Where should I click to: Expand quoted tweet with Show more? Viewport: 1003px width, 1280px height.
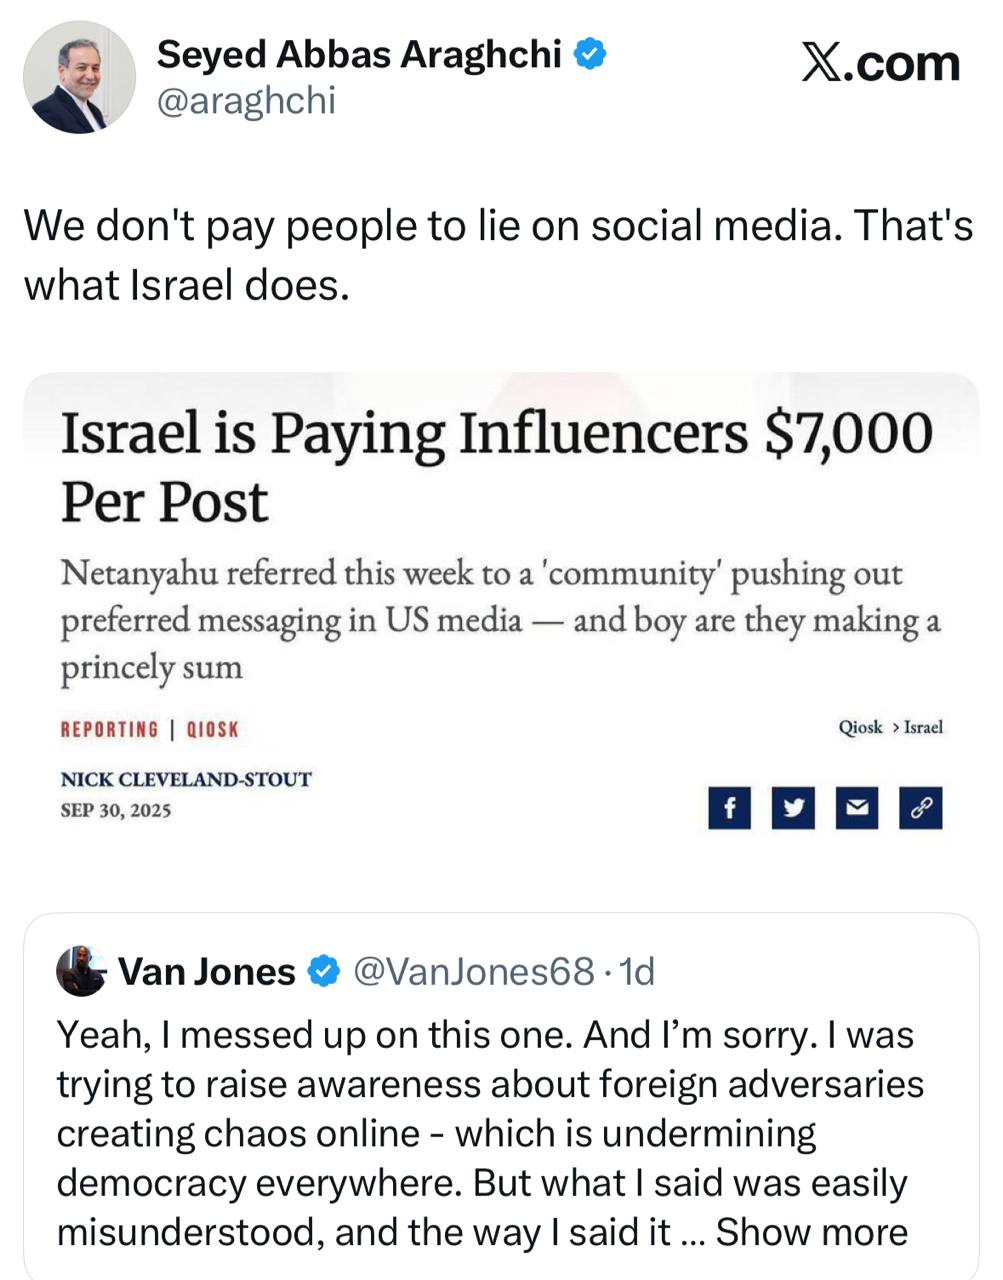click(x=811, y=1232)
